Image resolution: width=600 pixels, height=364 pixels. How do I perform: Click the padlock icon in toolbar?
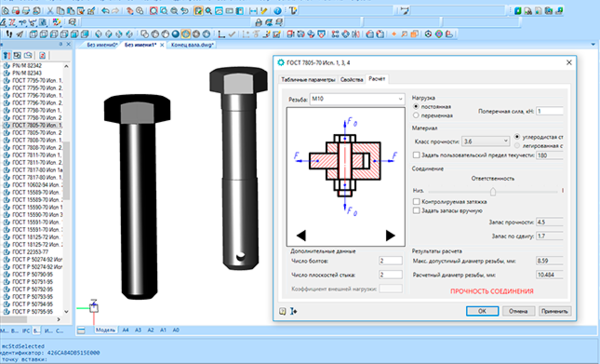click(x=258, y=23)
